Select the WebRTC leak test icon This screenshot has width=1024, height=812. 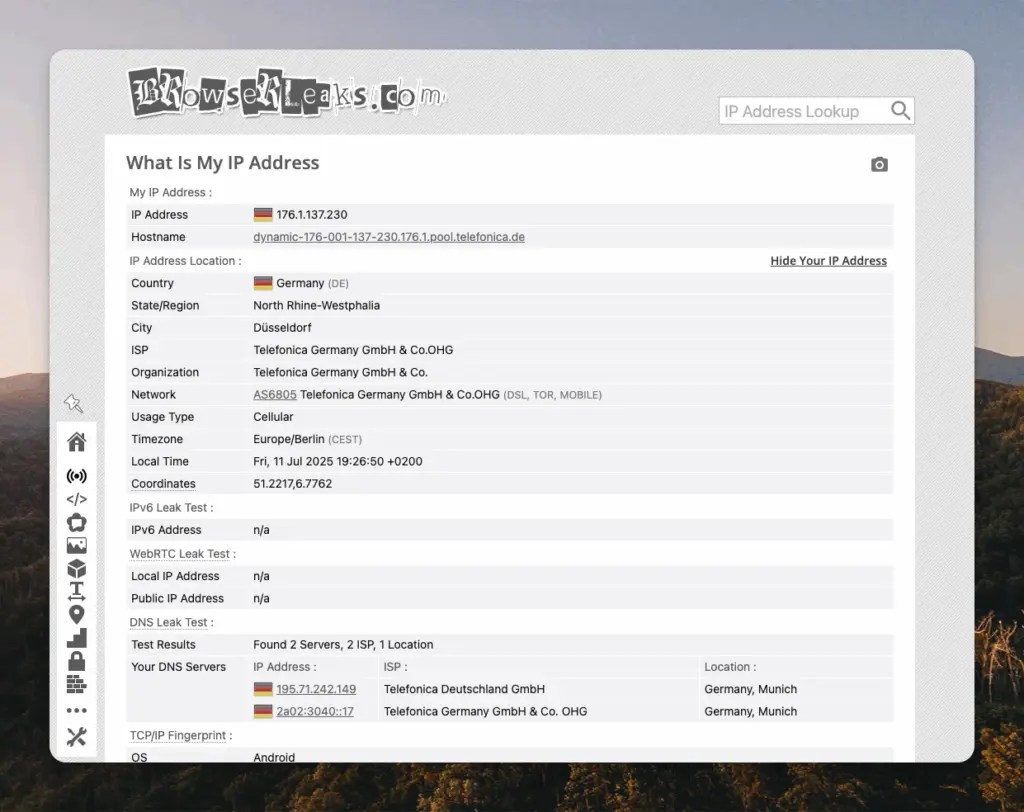click(77, 476)
